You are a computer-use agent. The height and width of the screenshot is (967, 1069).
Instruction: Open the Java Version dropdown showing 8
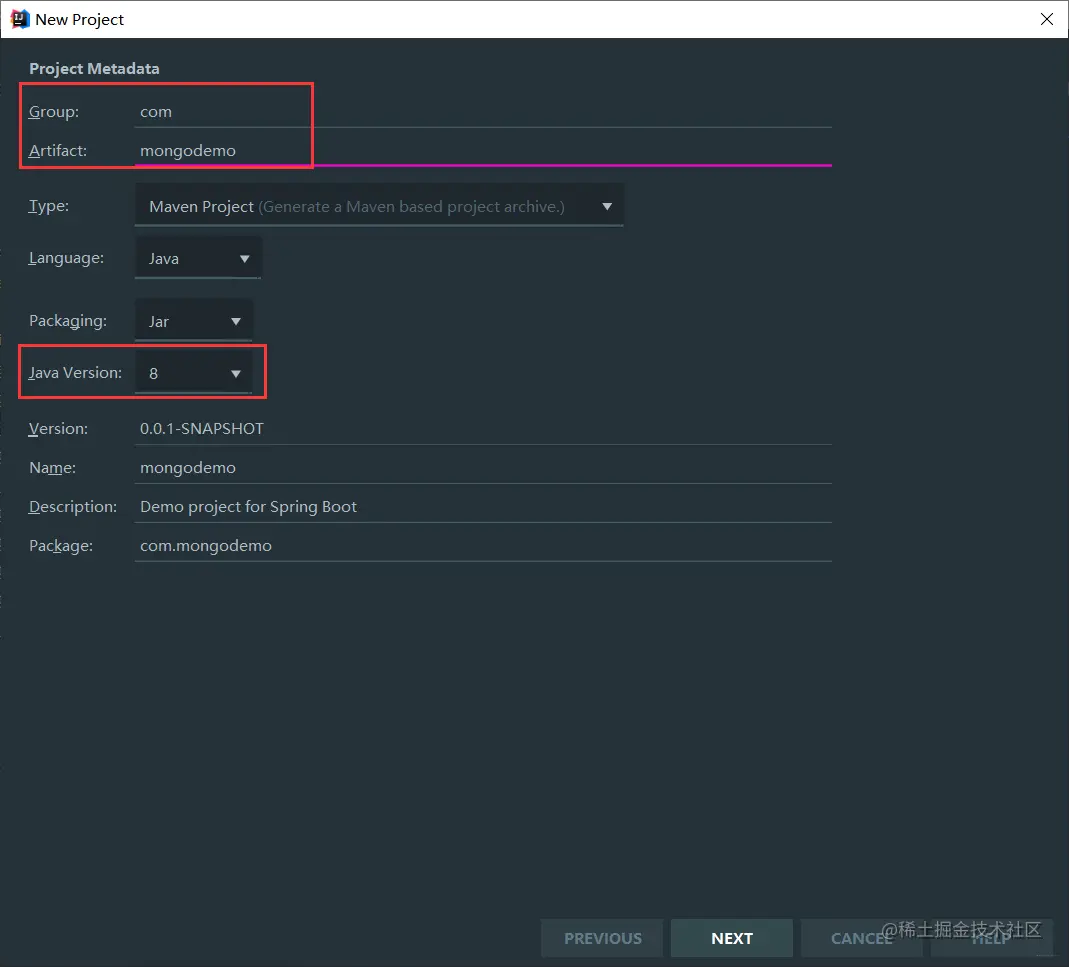coord(194,373)
